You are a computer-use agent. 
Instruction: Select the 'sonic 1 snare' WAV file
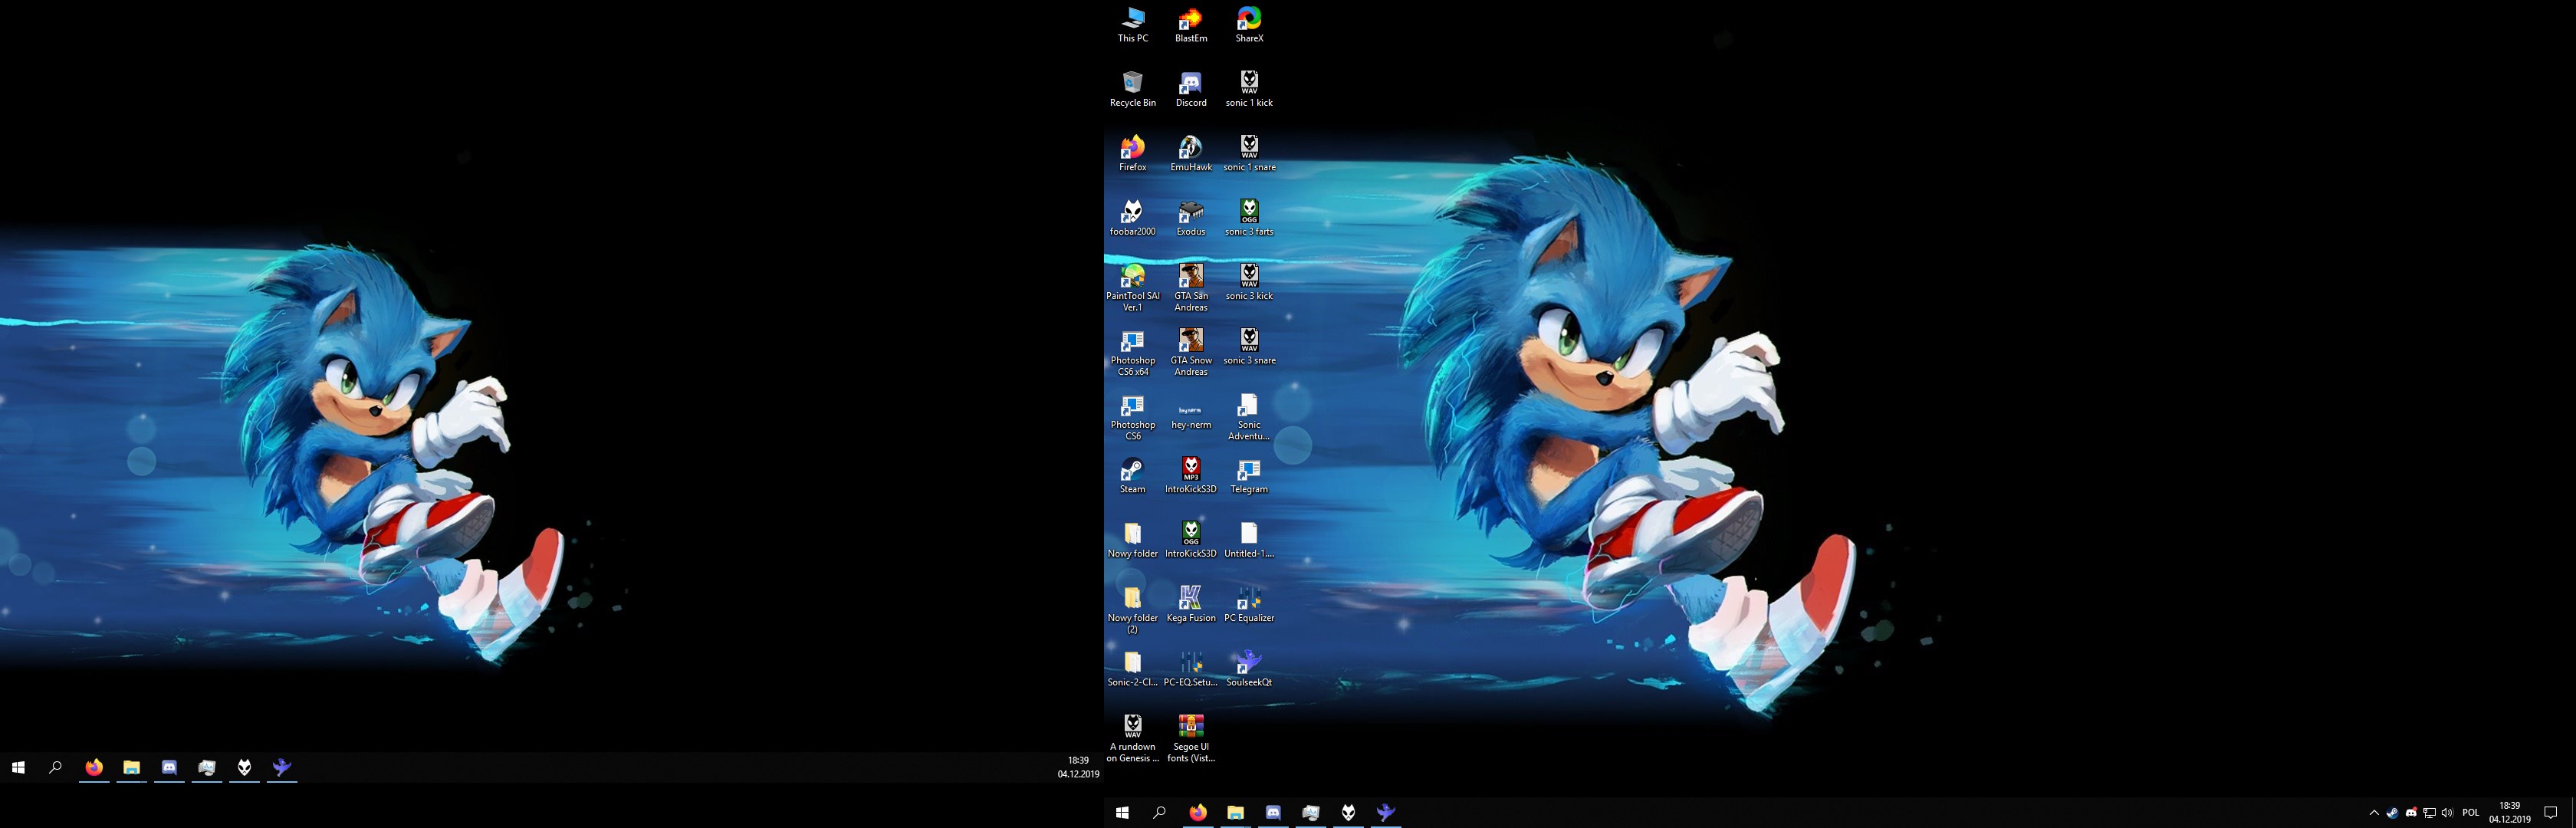(1249, 154)
